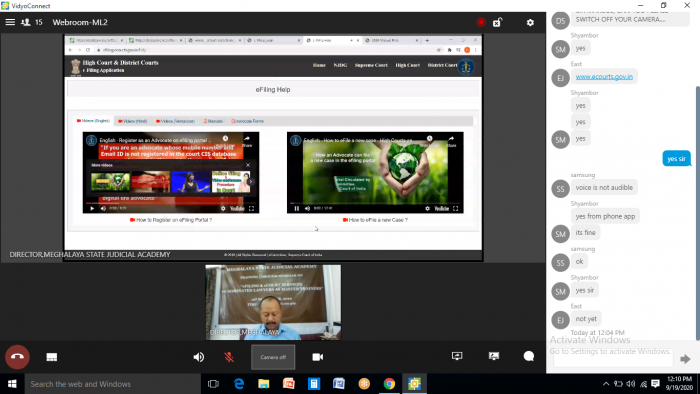Select Videos (Hindi) tab in shared page
The height and width of the screenshot is (394, 700).
coord(133,121)
